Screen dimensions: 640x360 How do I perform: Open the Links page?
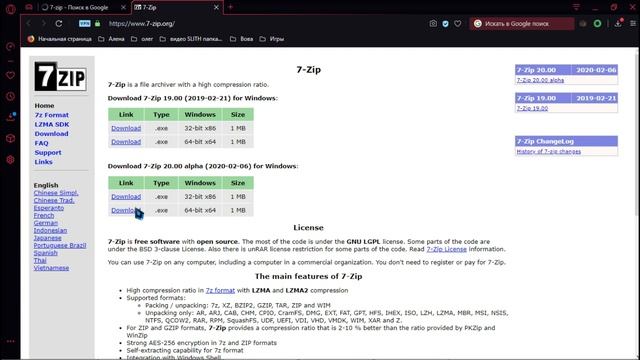(43, 162)
